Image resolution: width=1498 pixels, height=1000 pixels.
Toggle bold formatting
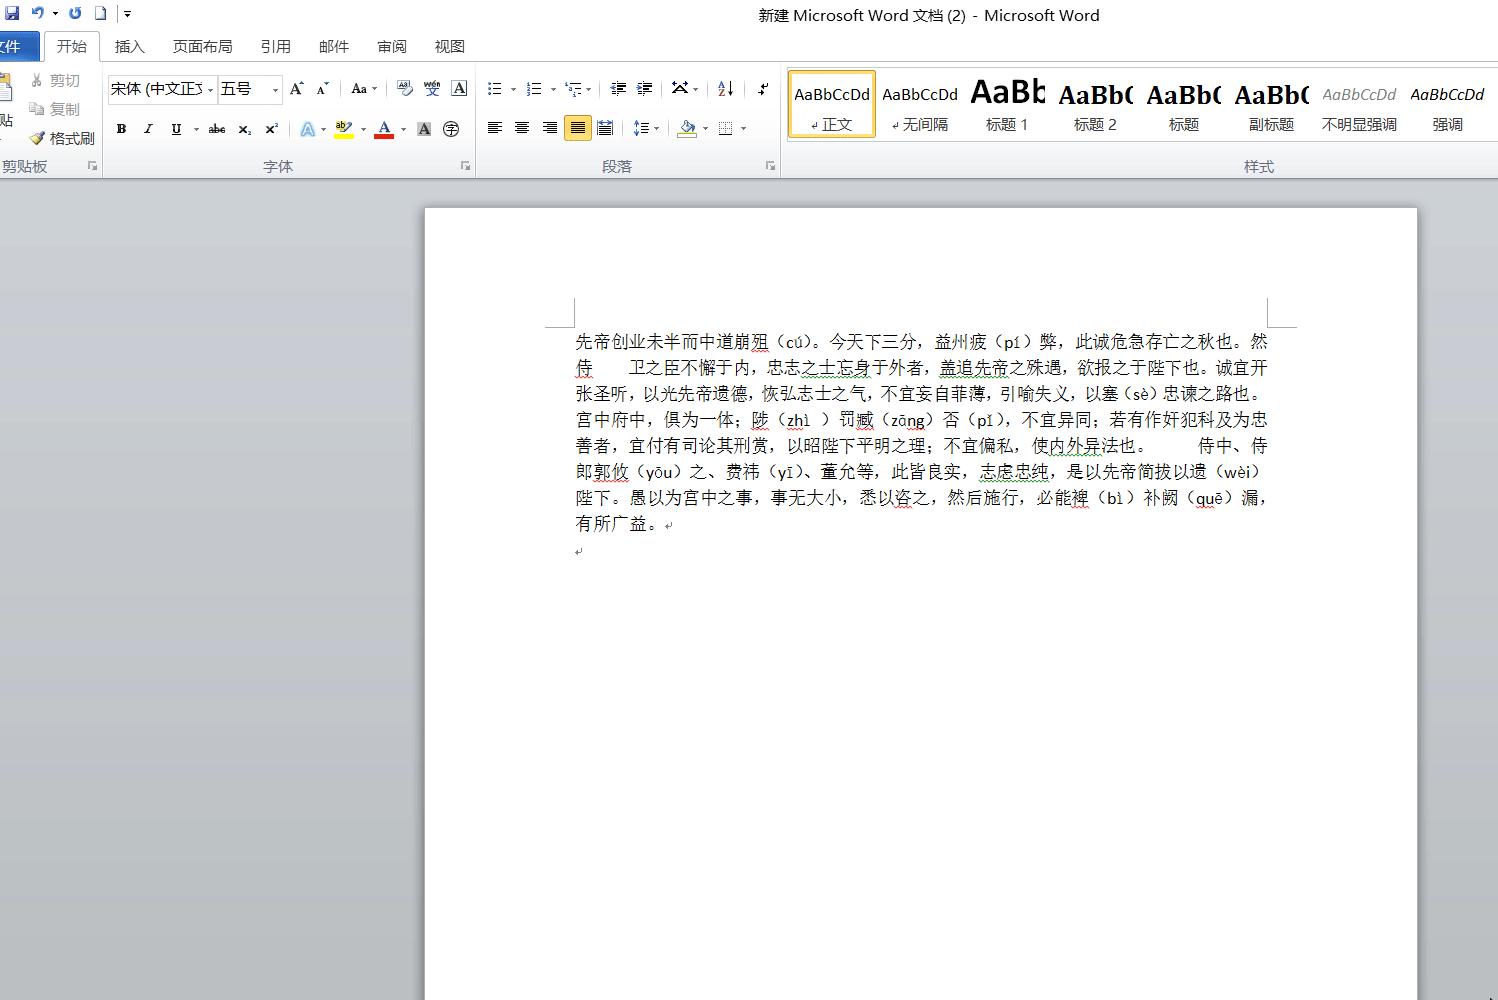[x=121, y=128]
